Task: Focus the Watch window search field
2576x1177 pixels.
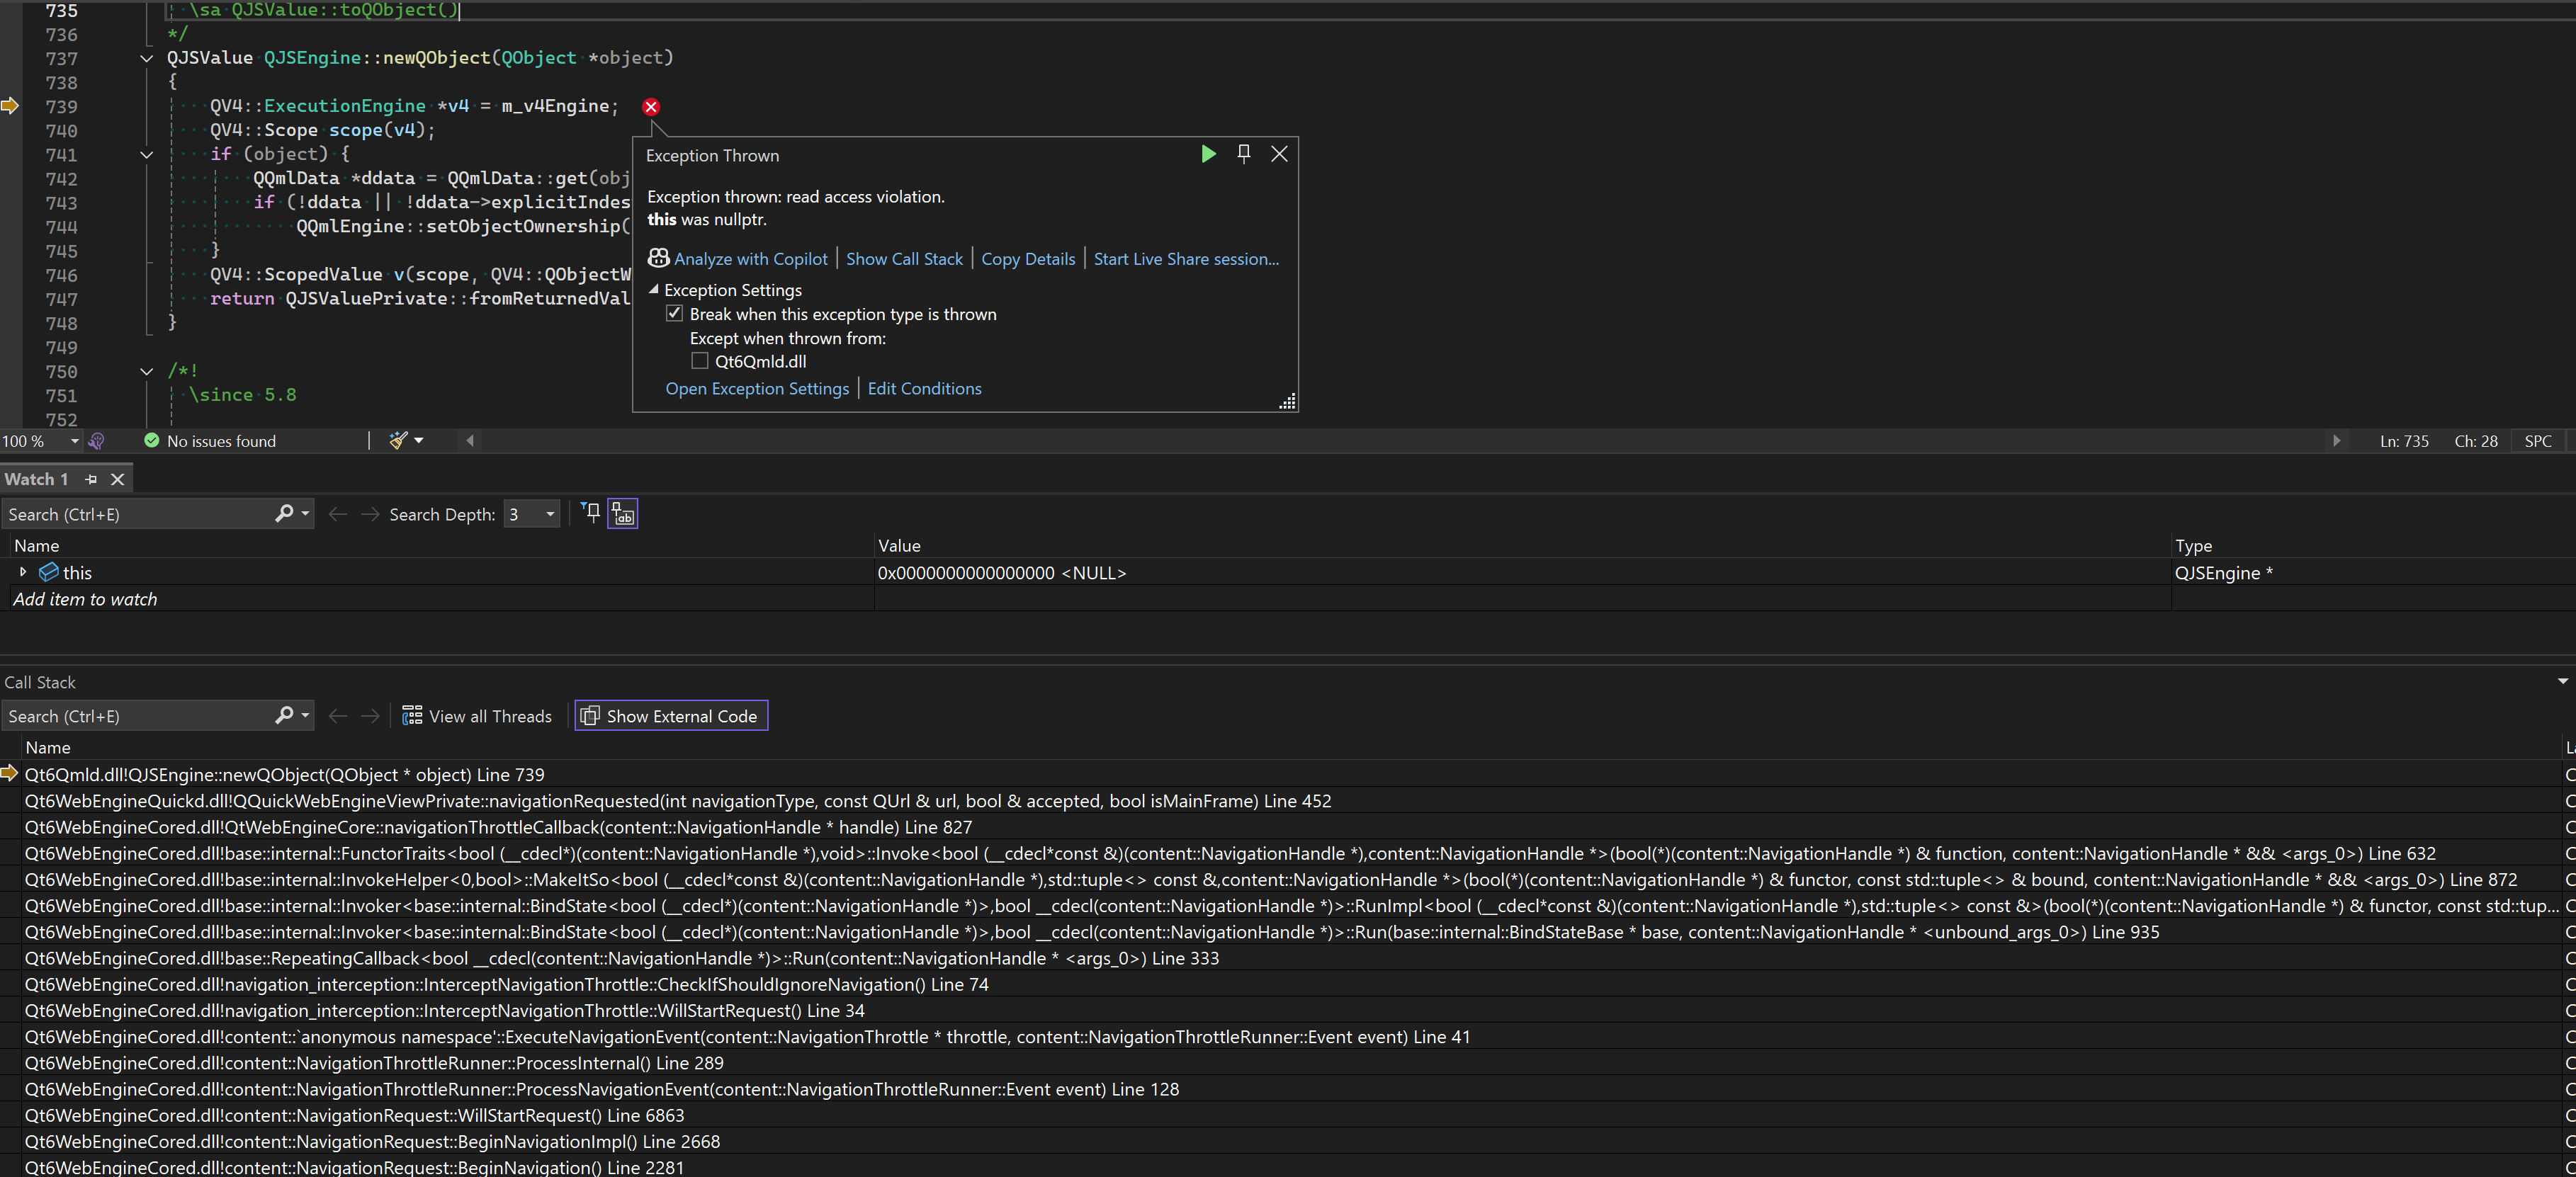Action: click(x=138, y=514)
